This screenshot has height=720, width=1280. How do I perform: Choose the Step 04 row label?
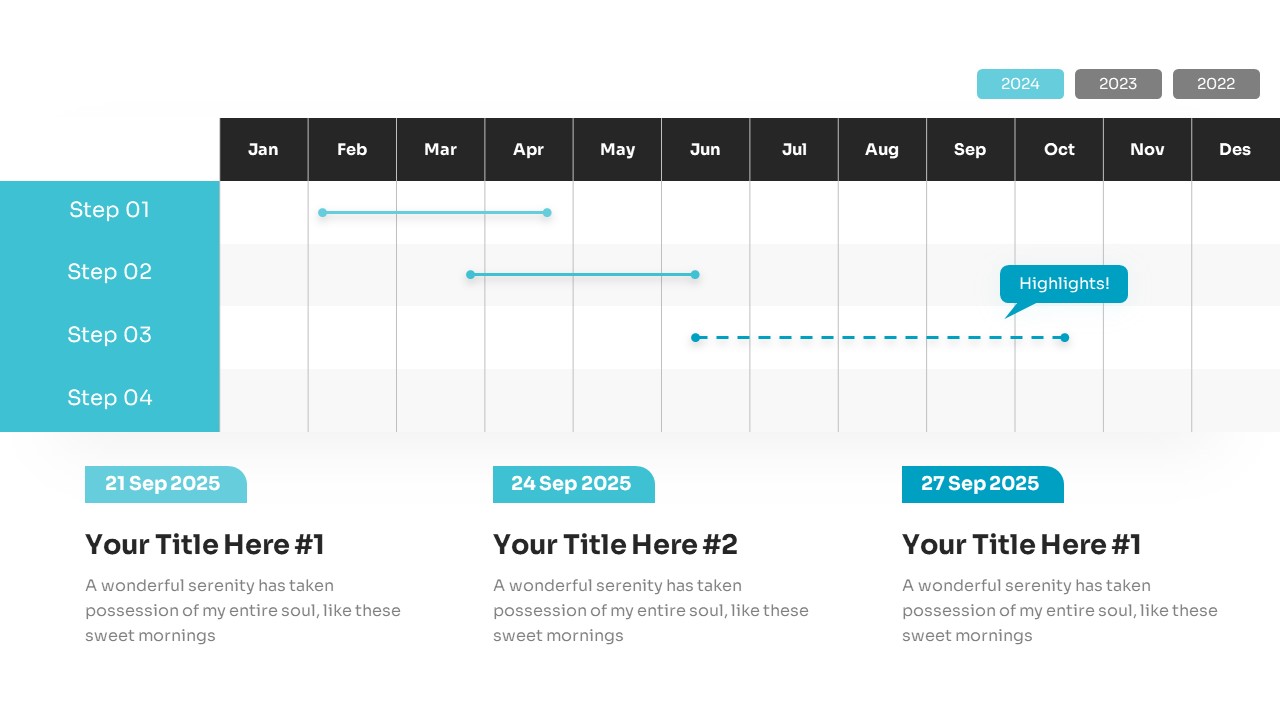click(109, 398)
